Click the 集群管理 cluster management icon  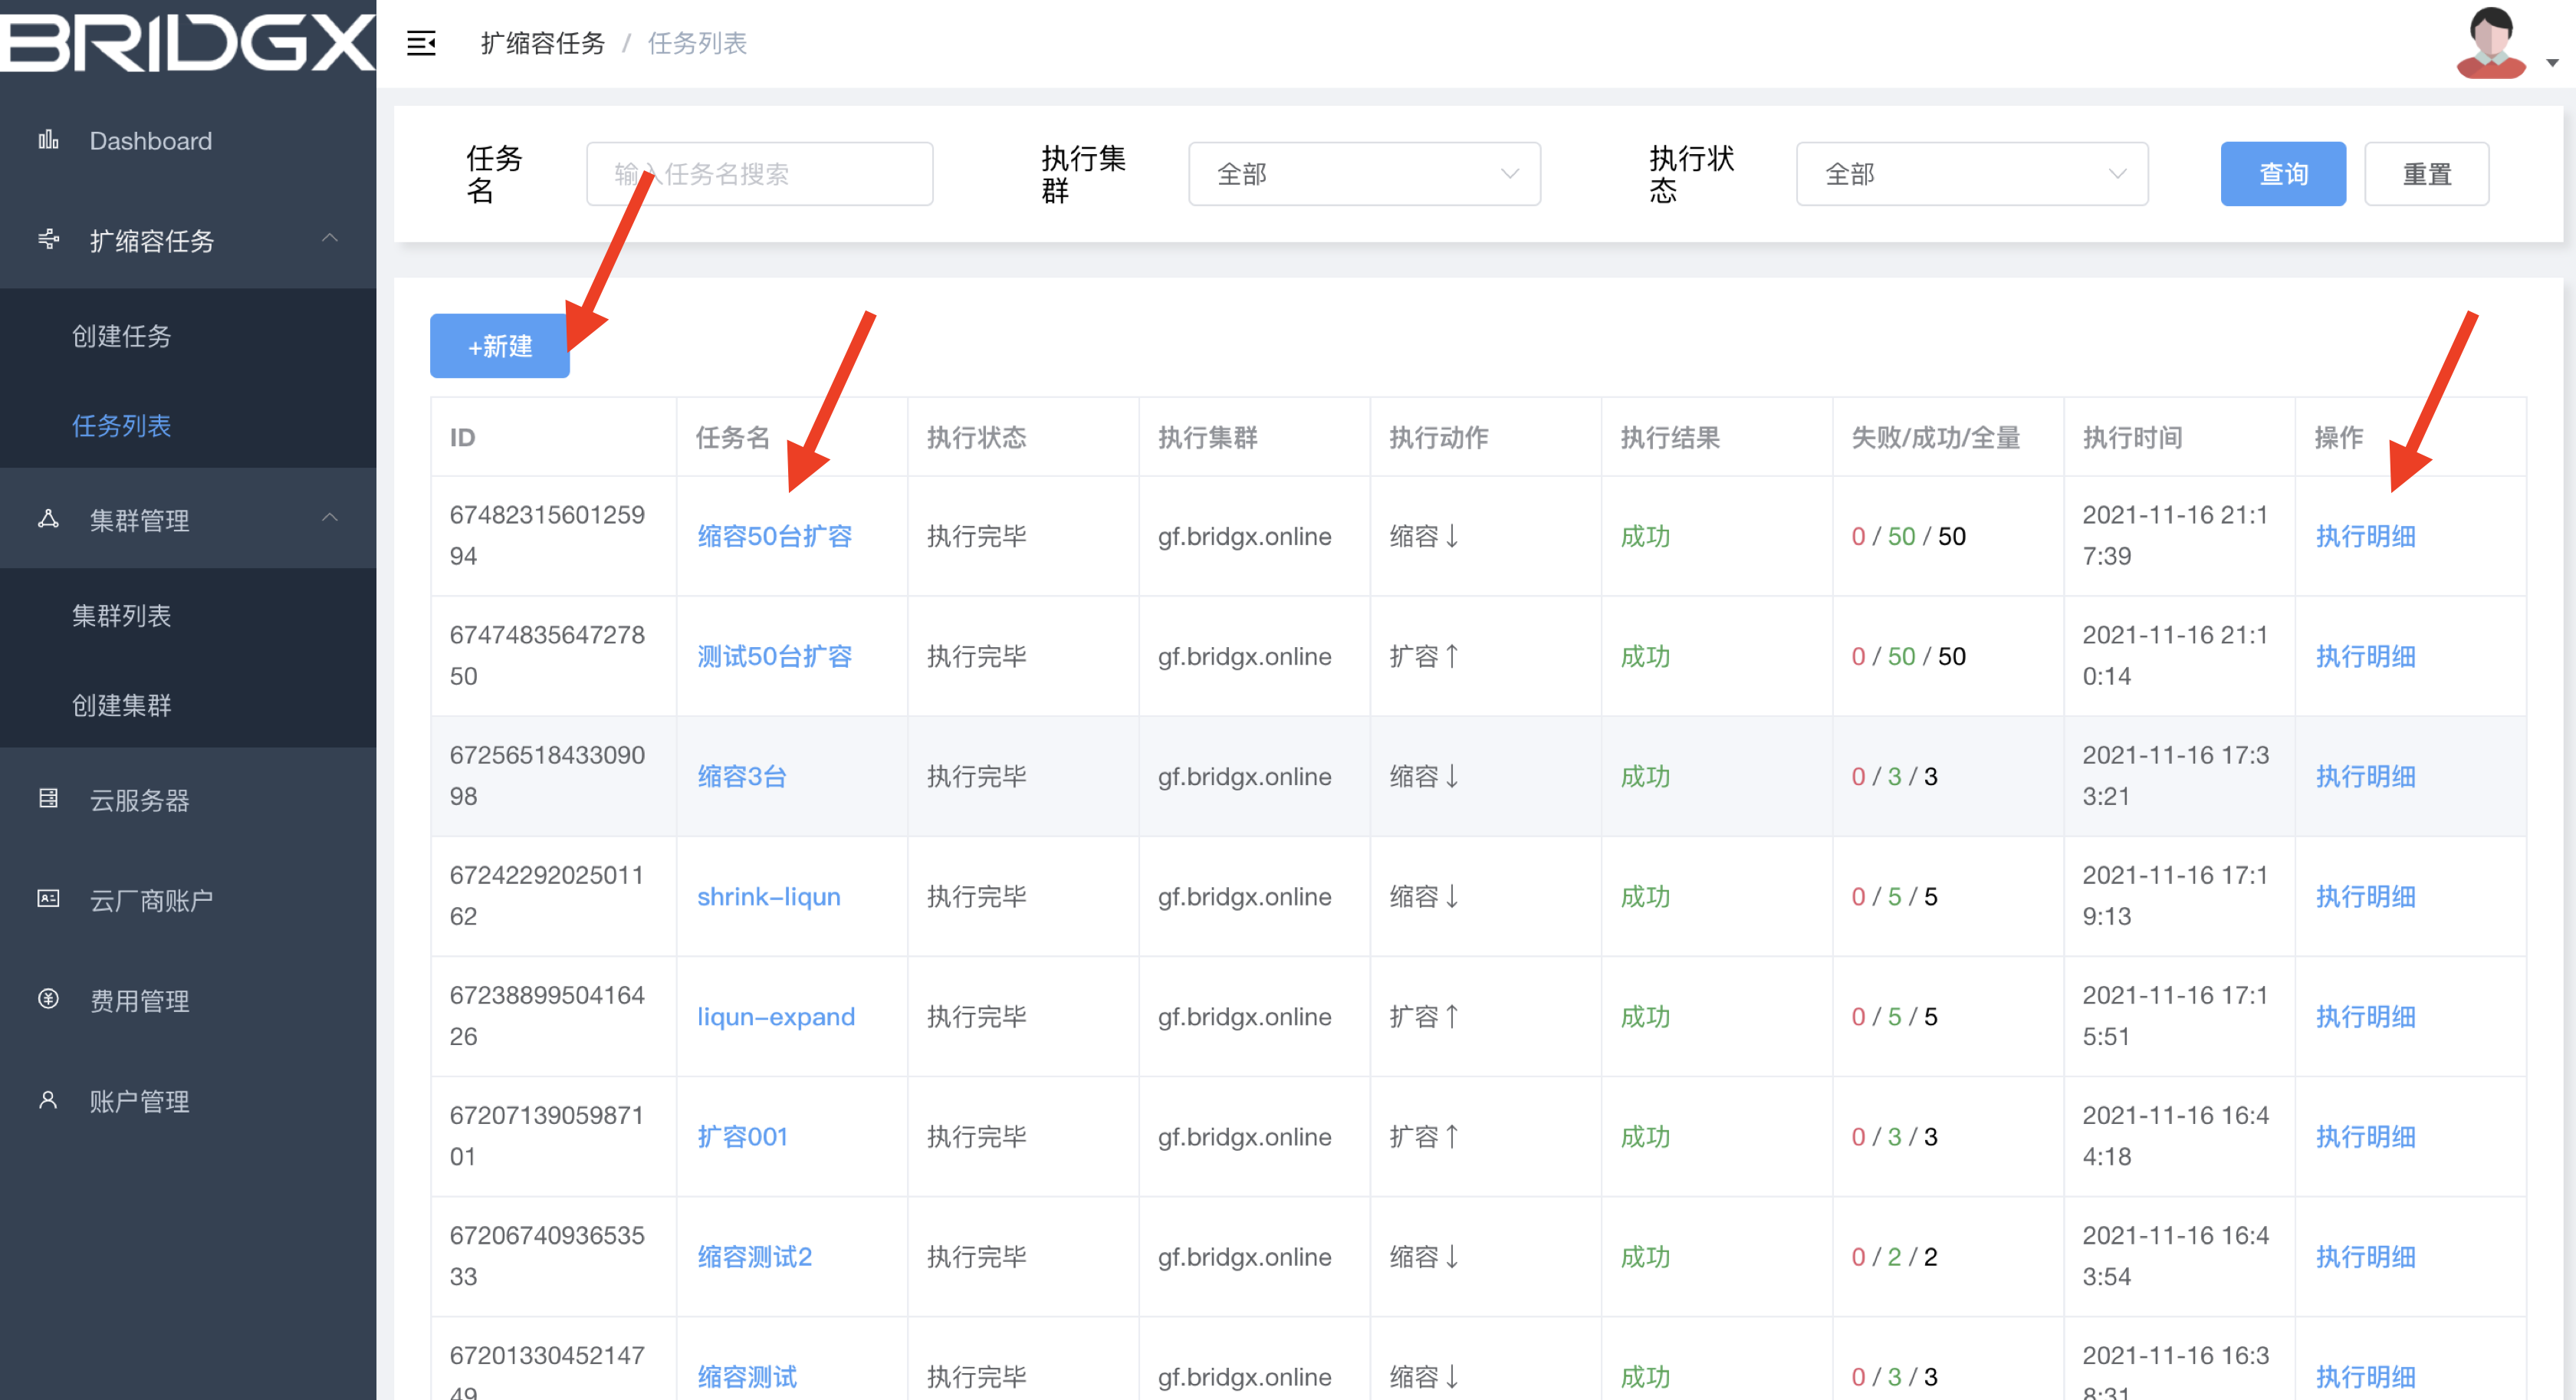tap(47, 519)
